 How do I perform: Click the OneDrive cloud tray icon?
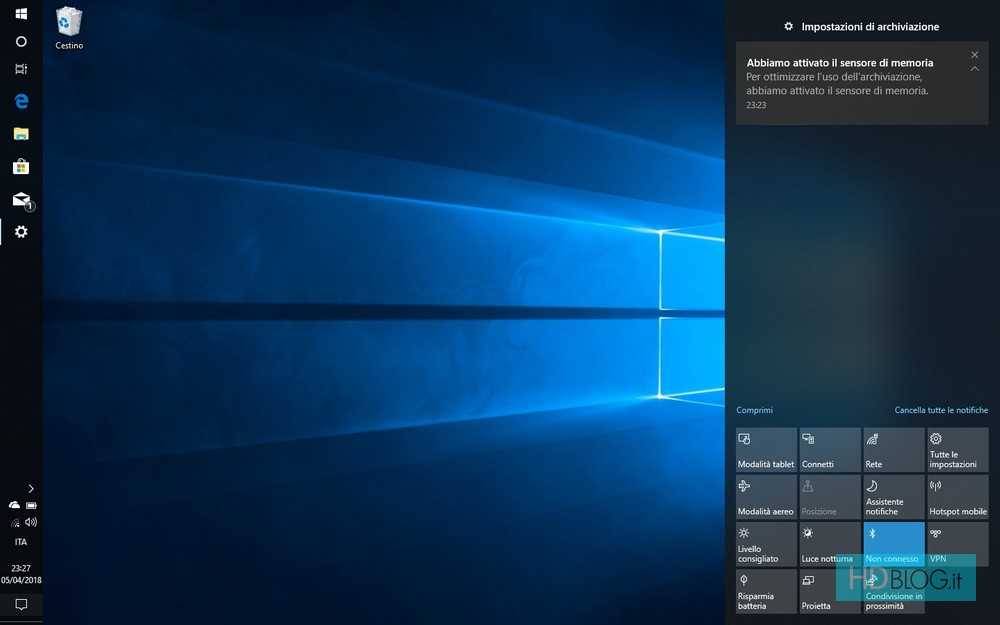[14, 505]
